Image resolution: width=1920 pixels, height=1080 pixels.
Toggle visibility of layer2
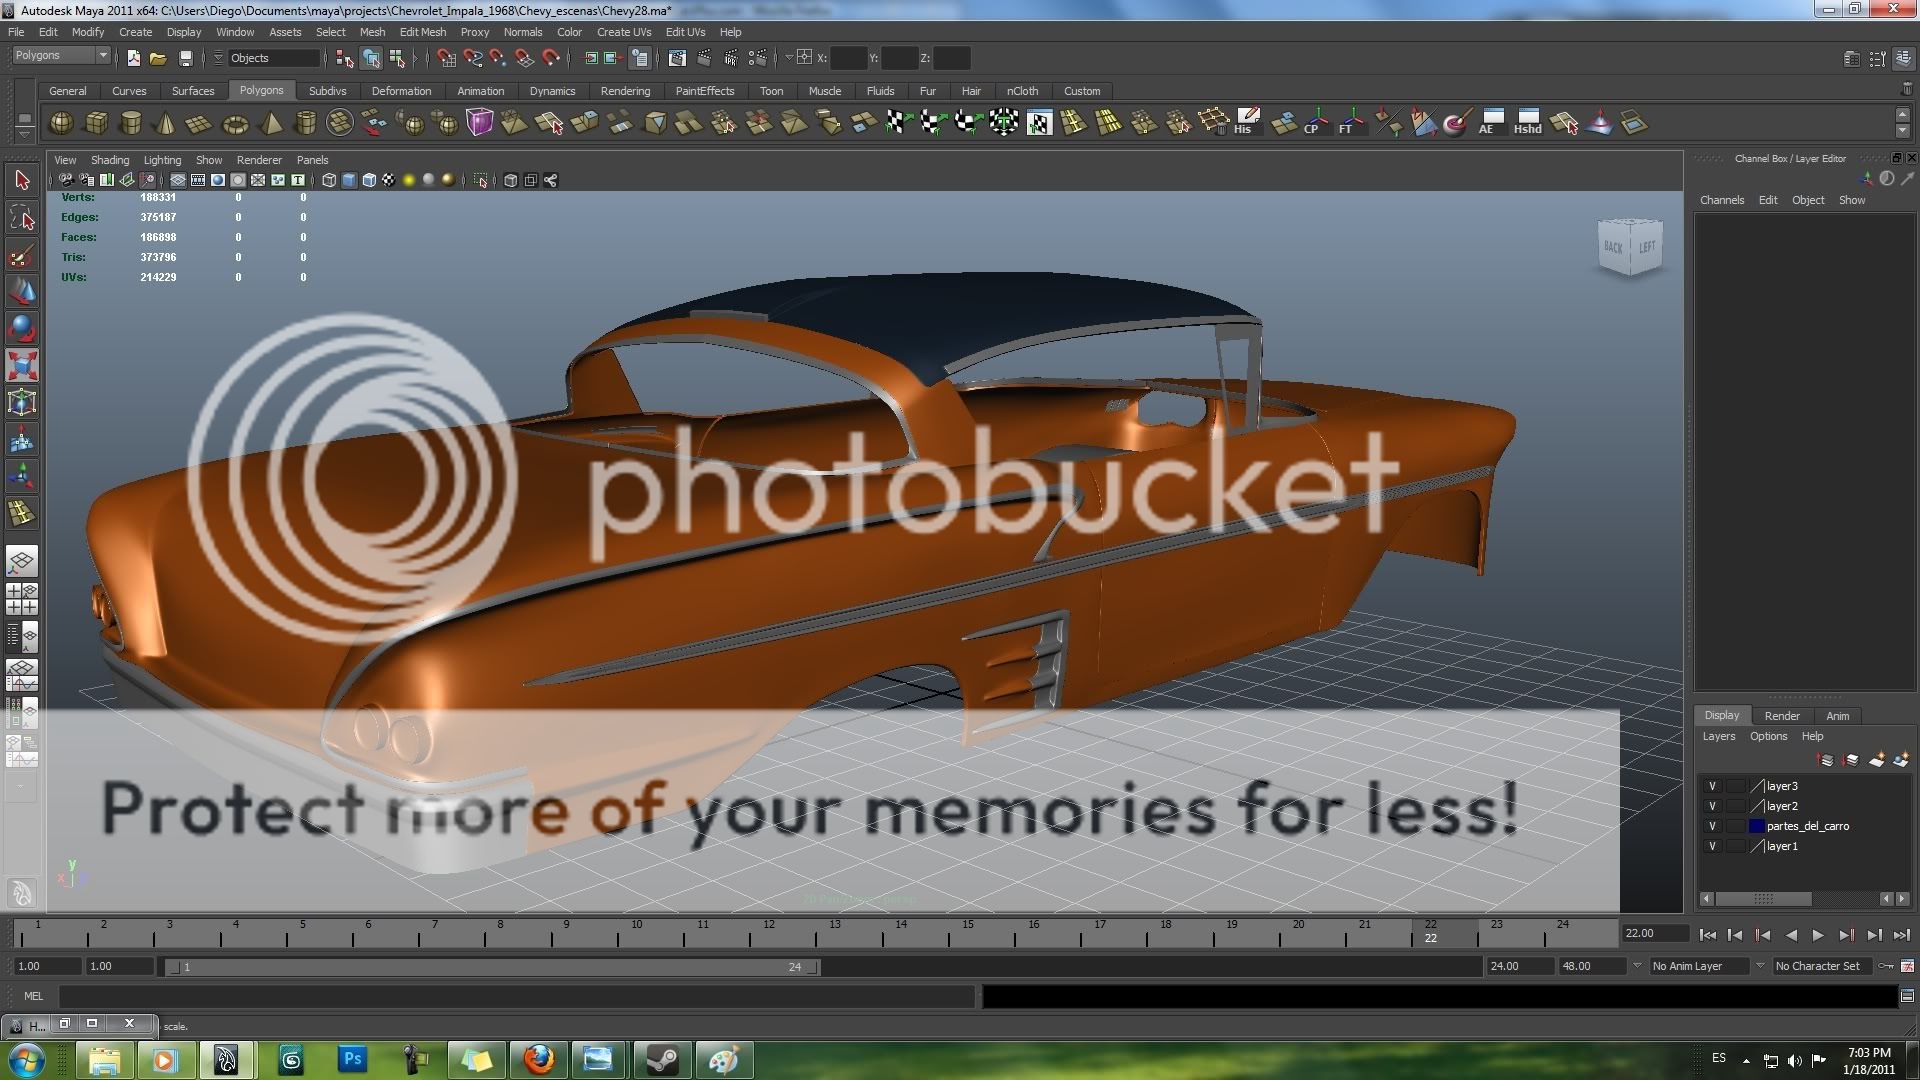[1712, 806]
